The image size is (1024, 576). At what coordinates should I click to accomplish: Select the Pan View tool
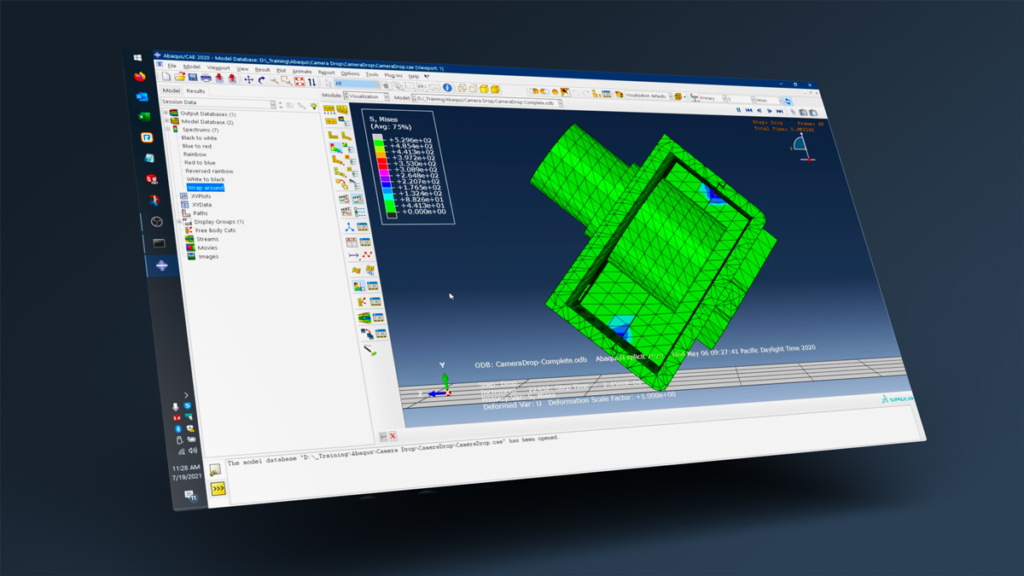coord(249,78)
